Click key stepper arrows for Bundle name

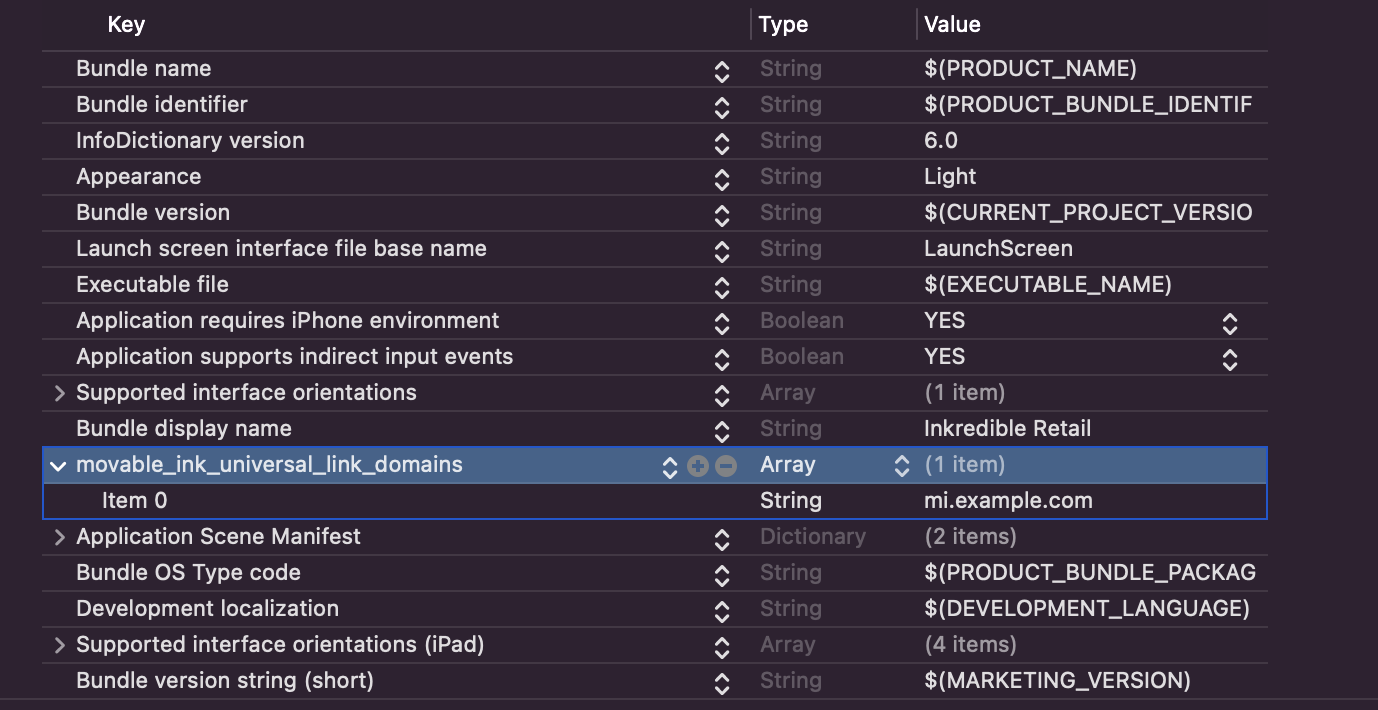722,71
